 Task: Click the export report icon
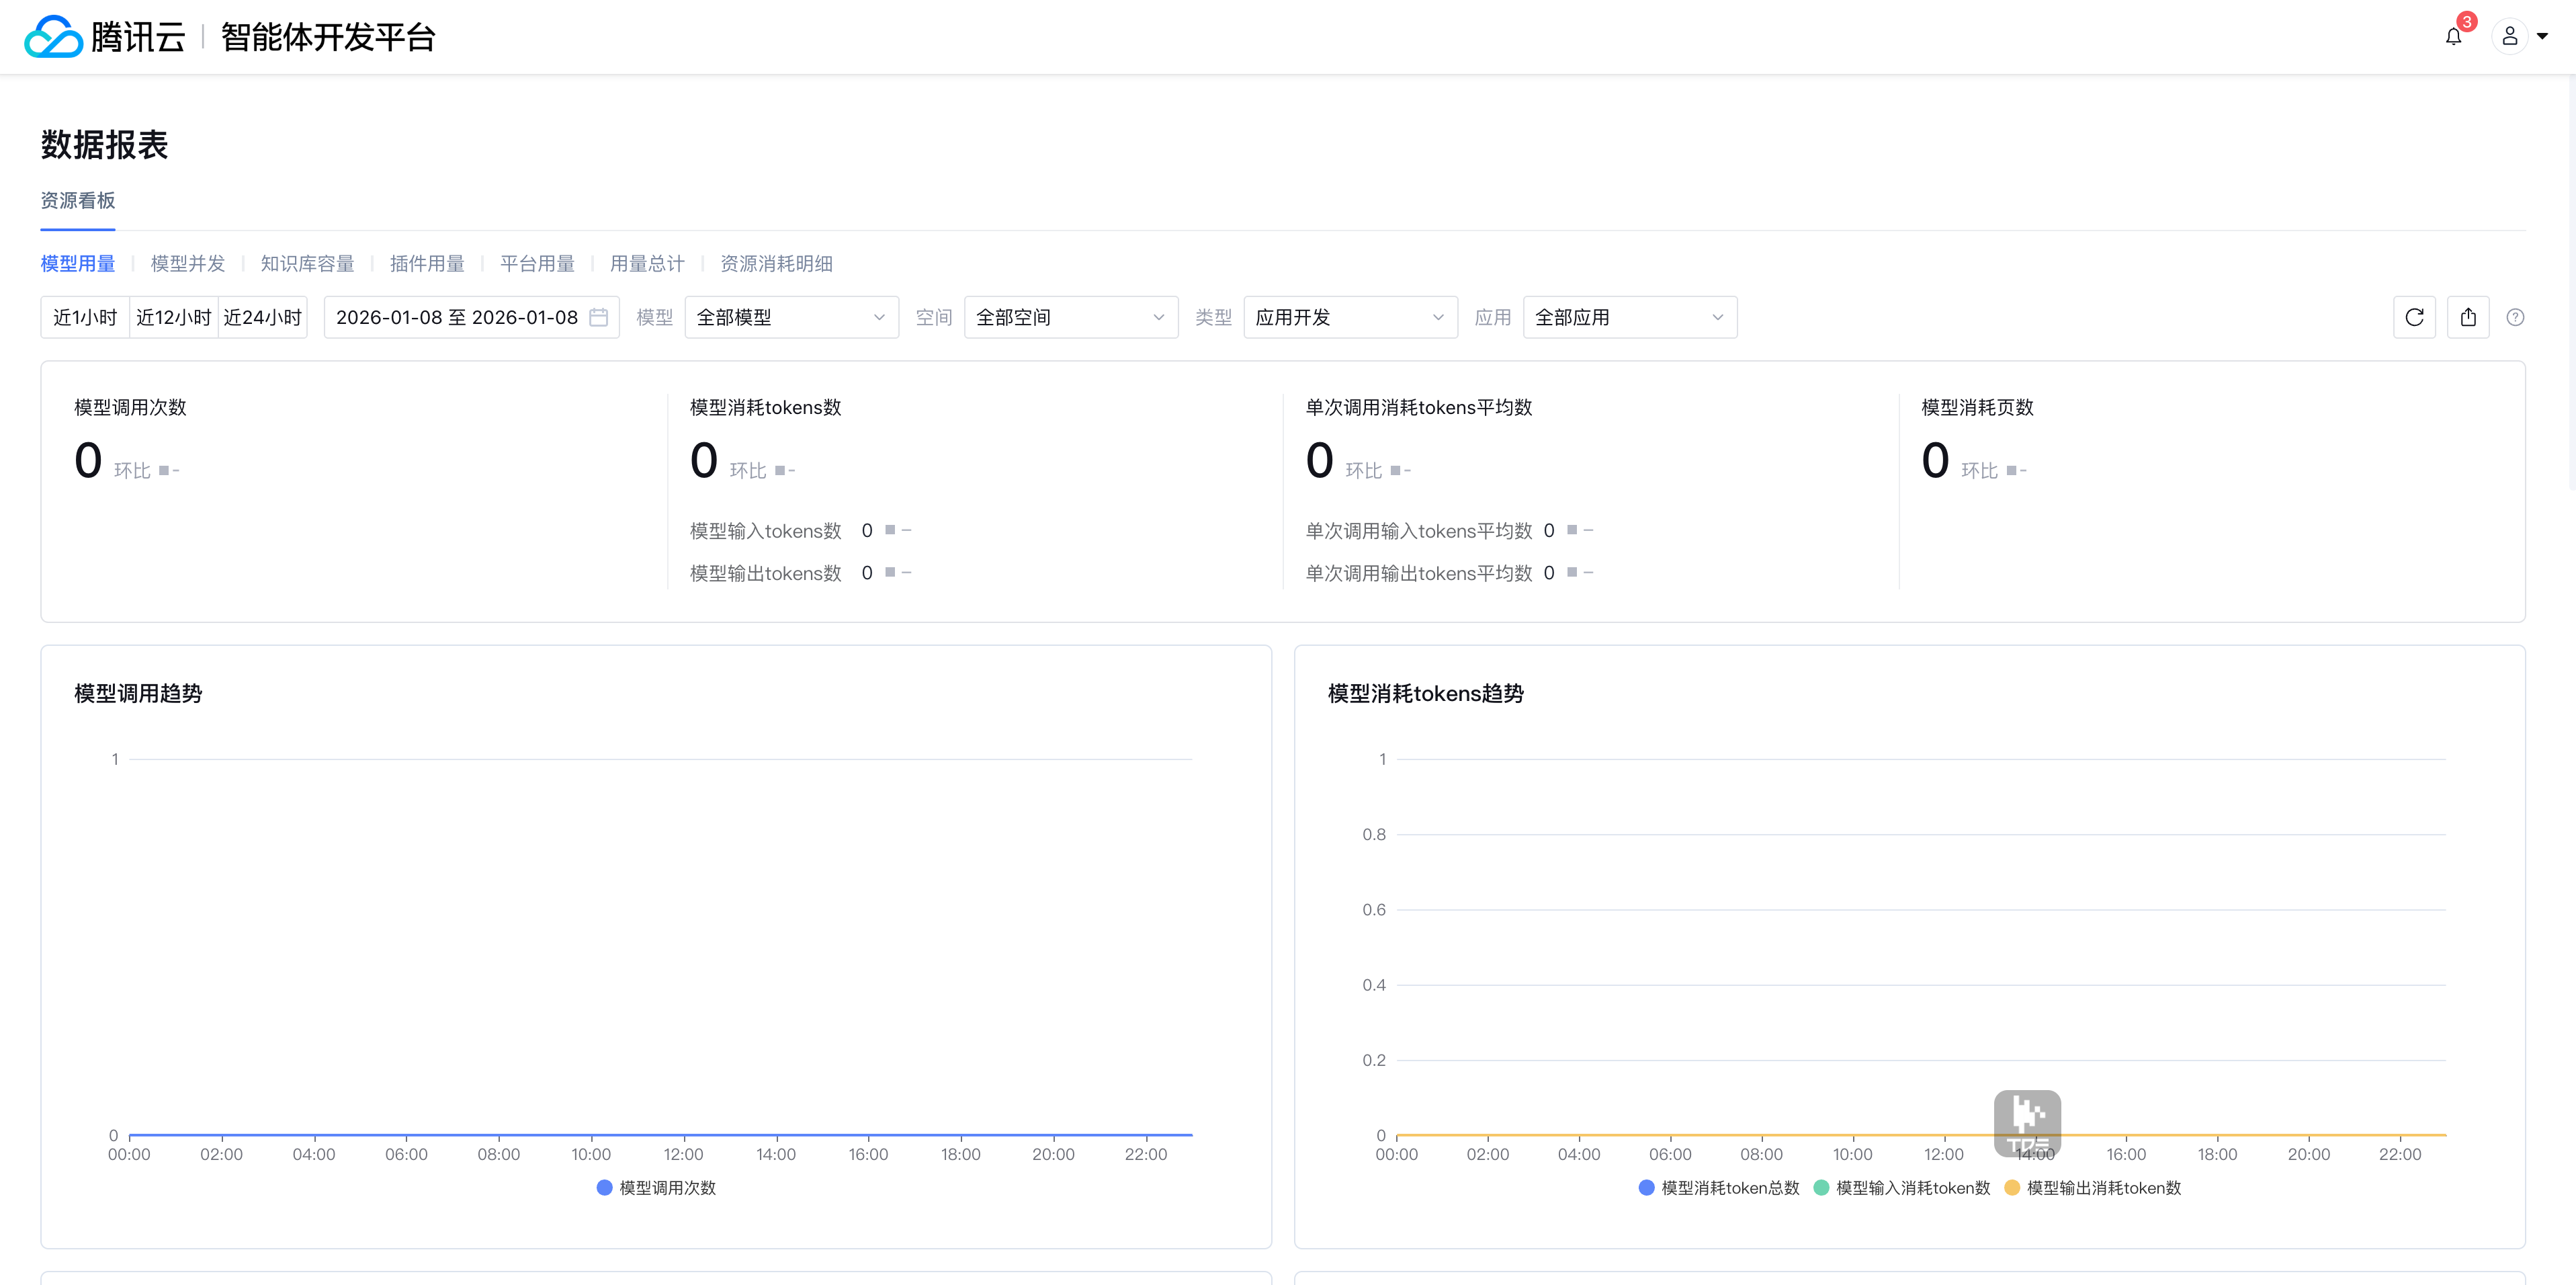pyautogui.click(x=2468, y=317)
